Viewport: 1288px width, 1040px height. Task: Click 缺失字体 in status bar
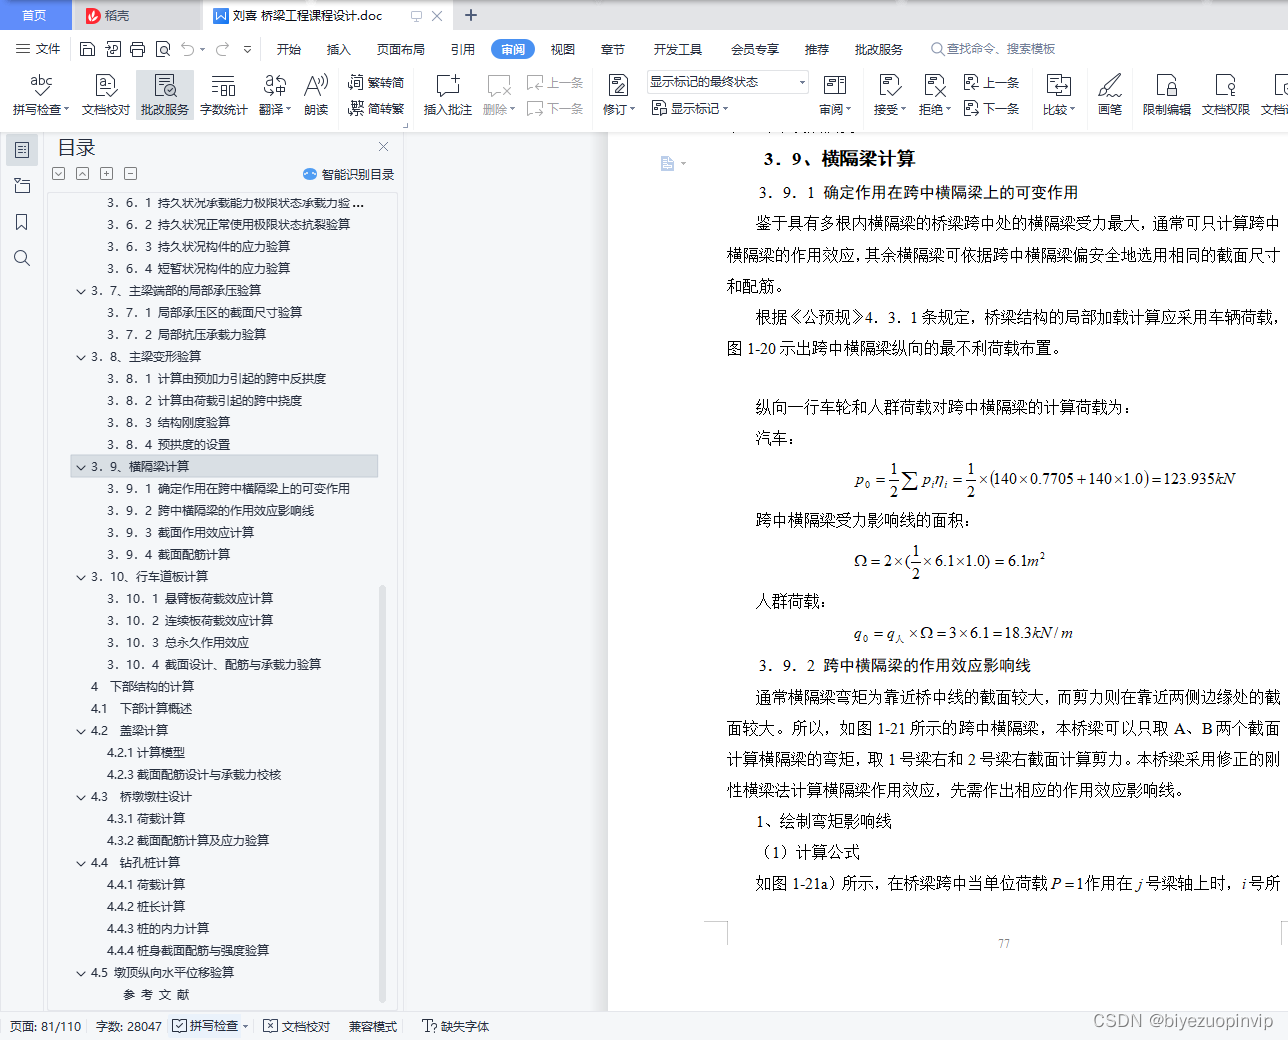(456, 1026)
